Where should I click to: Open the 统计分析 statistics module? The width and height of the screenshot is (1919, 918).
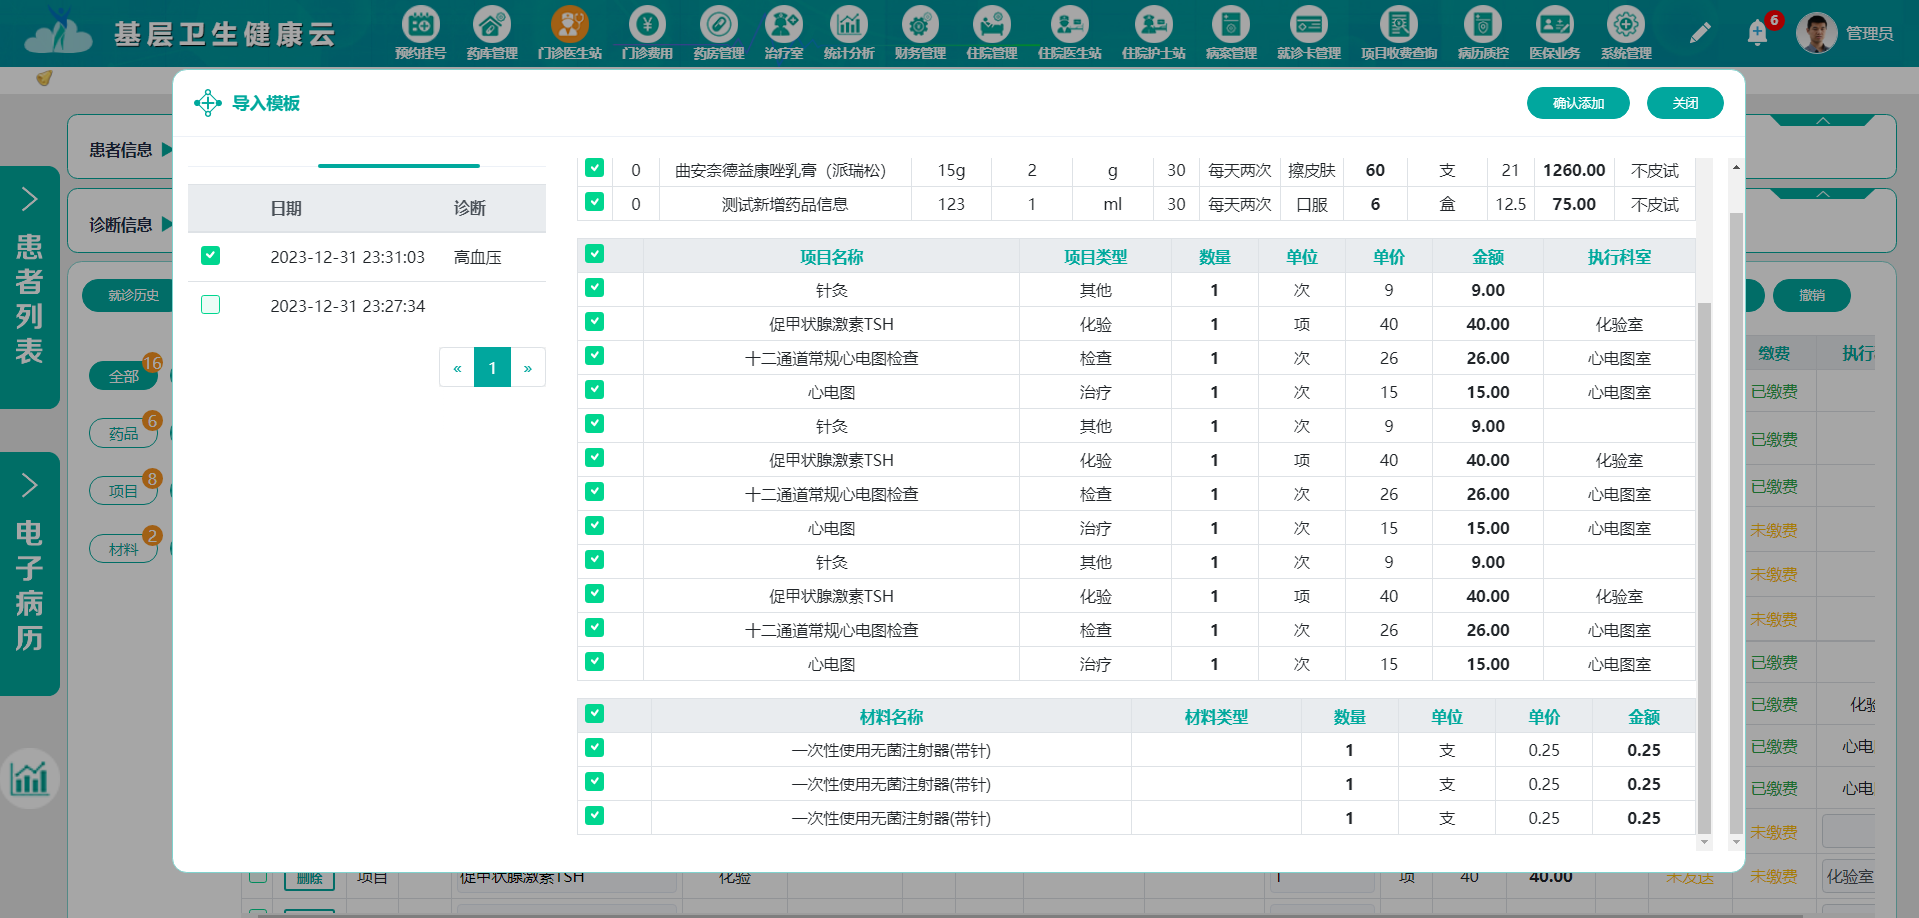tap(849, 33)
